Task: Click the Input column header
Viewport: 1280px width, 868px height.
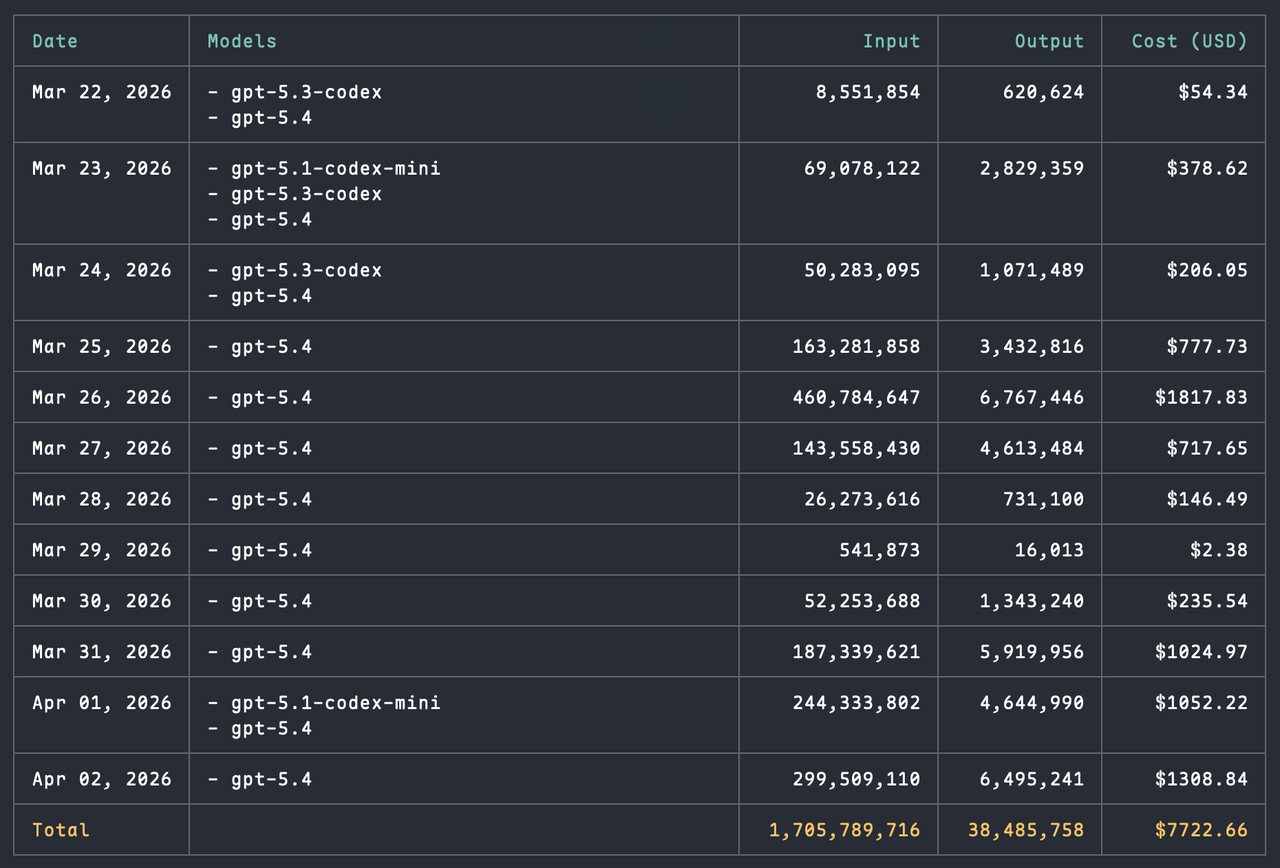Action: point(891,41)
